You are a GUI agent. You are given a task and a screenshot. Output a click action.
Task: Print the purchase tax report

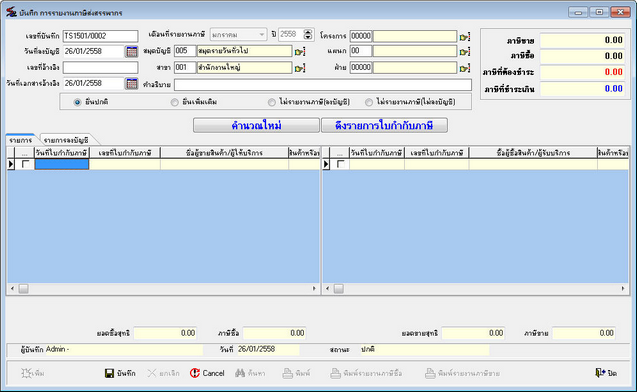[366, 373]
